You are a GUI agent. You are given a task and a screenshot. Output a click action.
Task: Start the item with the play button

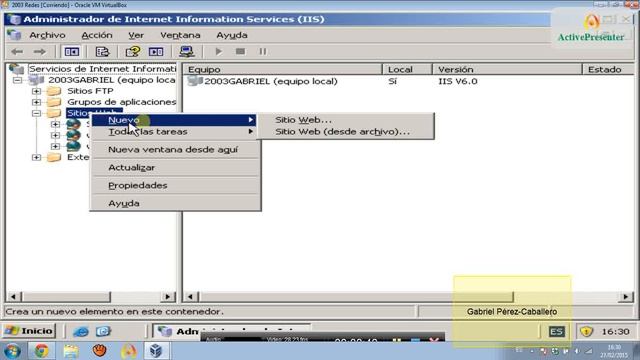218,52
